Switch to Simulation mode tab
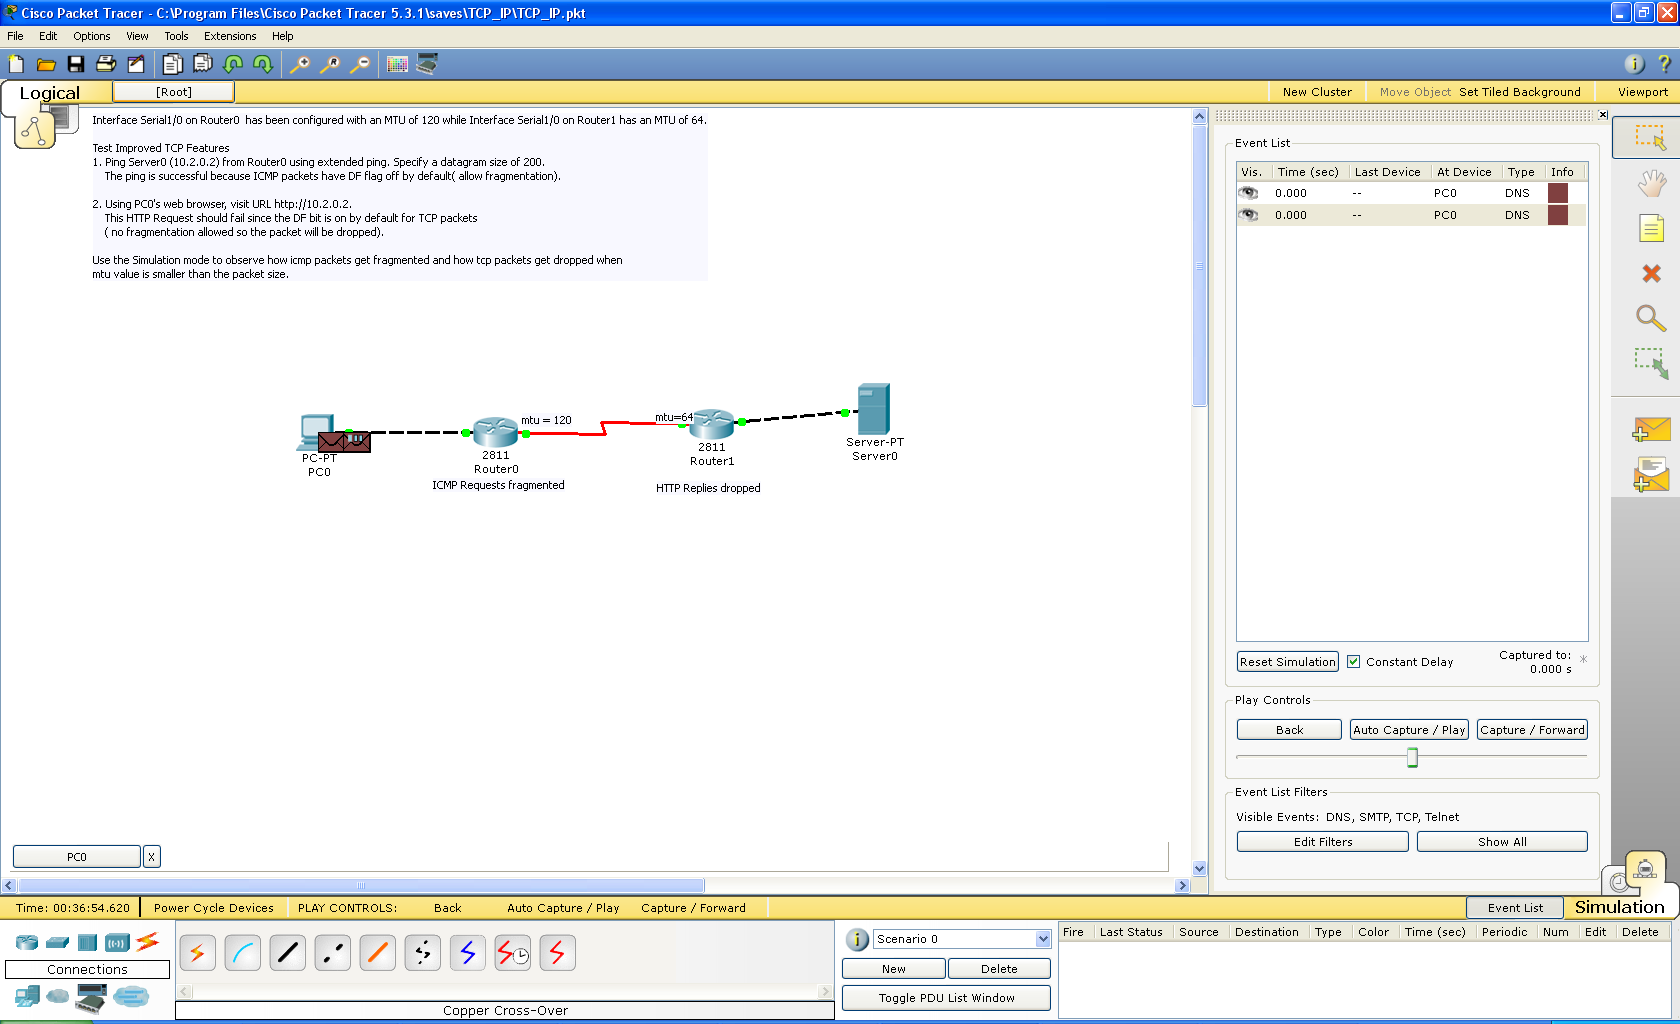Screen dimensions: 1680x1024 click(1619, 907)
